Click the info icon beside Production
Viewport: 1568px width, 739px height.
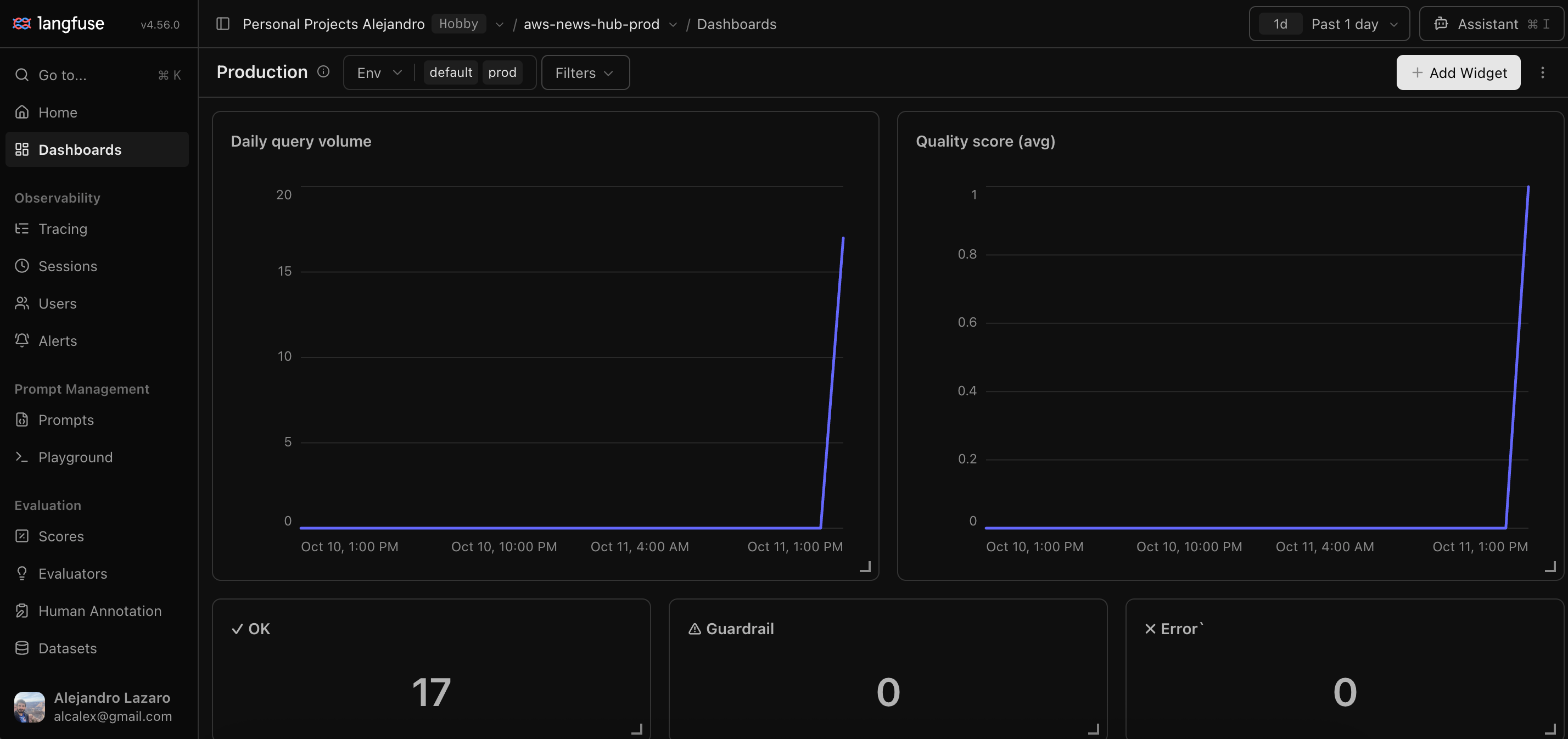[x=323, y=72]
